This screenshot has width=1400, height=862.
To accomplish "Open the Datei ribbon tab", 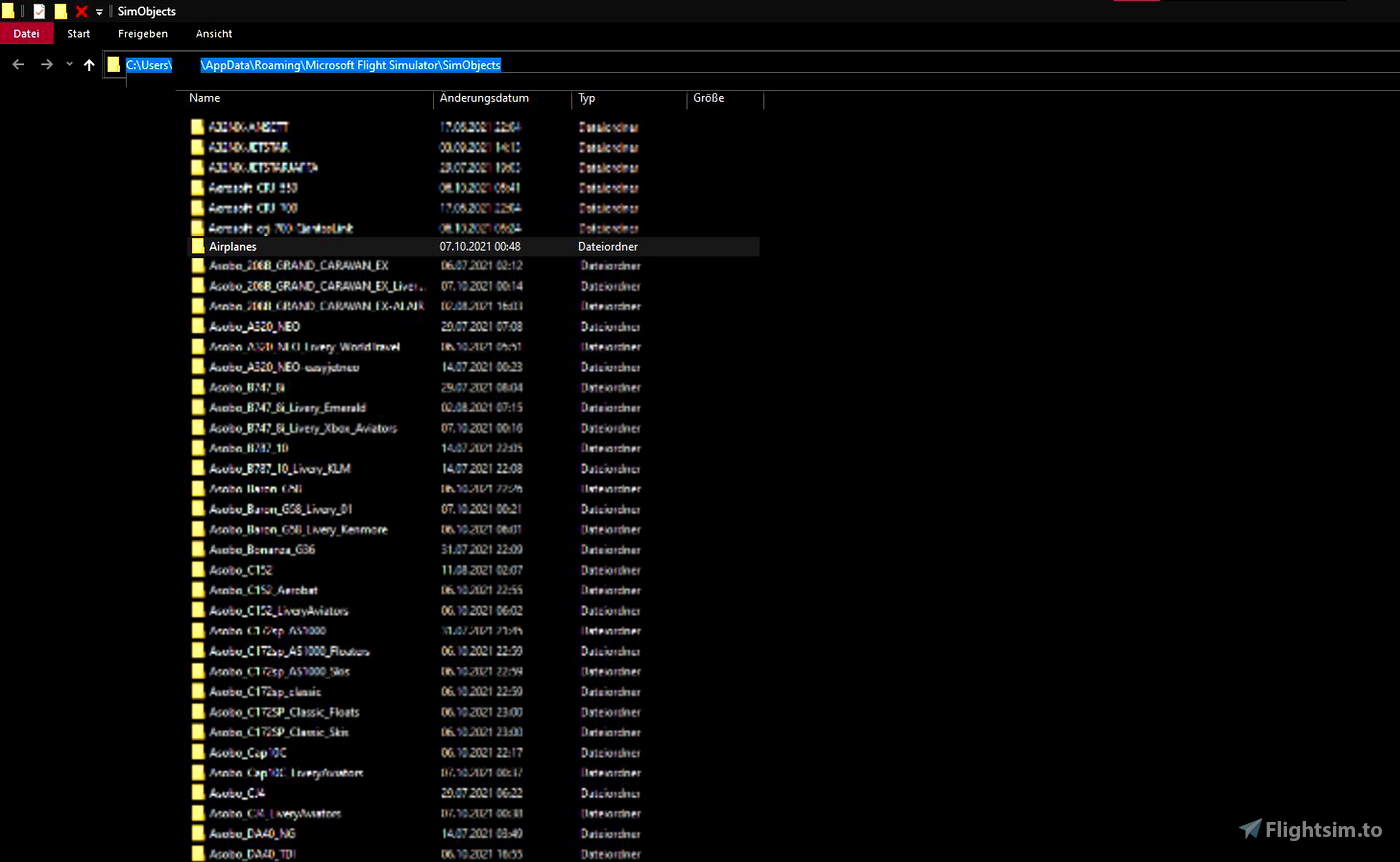I will pos(27,34).
